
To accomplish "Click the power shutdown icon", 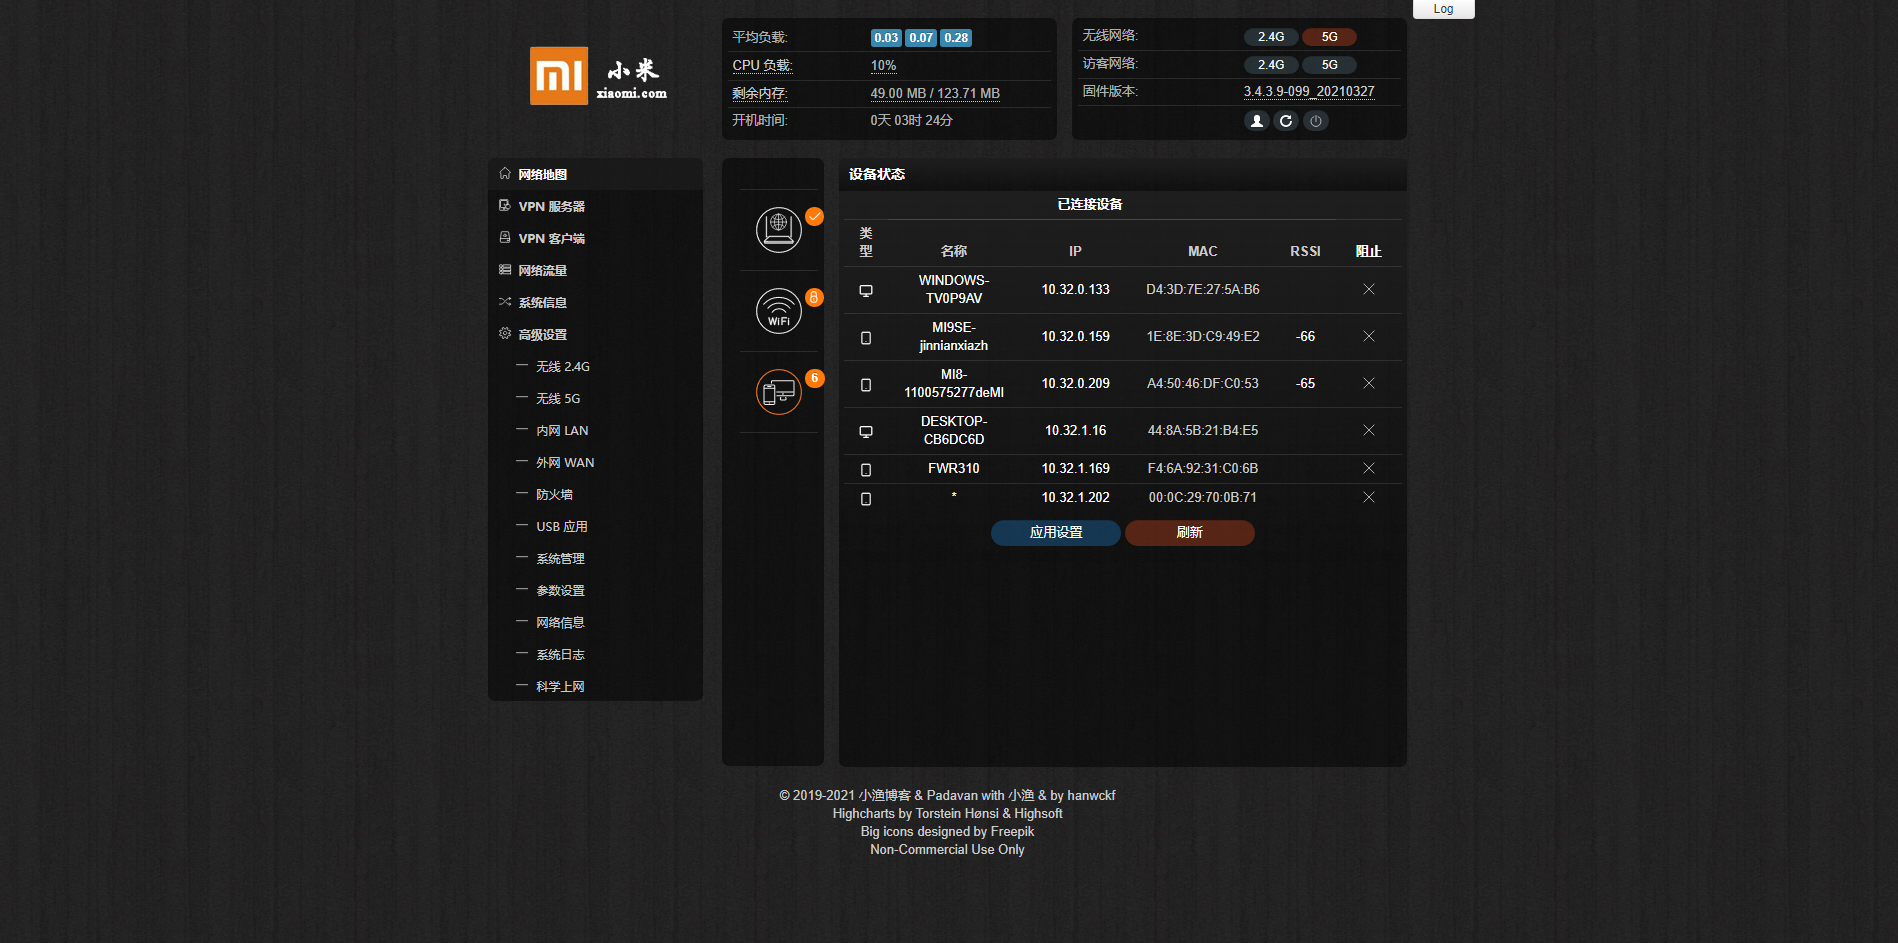I will click(1316, 121).
